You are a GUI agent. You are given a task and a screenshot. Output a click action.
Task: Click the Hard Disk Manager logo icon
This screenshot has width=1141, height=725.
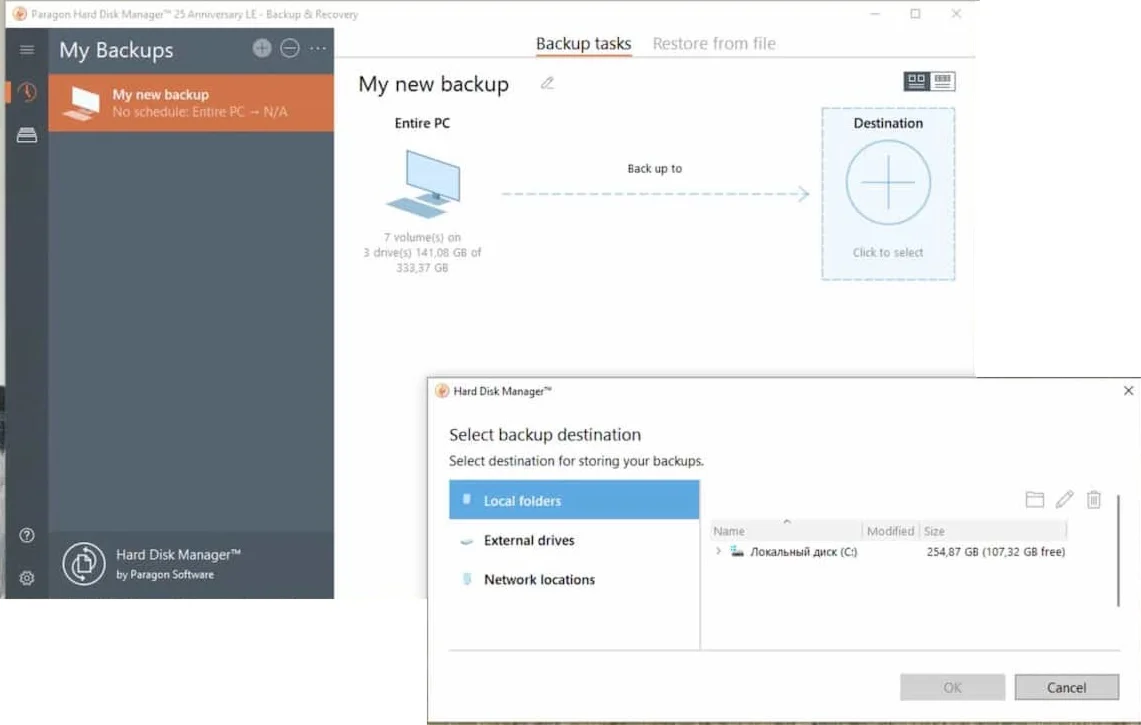84,563
